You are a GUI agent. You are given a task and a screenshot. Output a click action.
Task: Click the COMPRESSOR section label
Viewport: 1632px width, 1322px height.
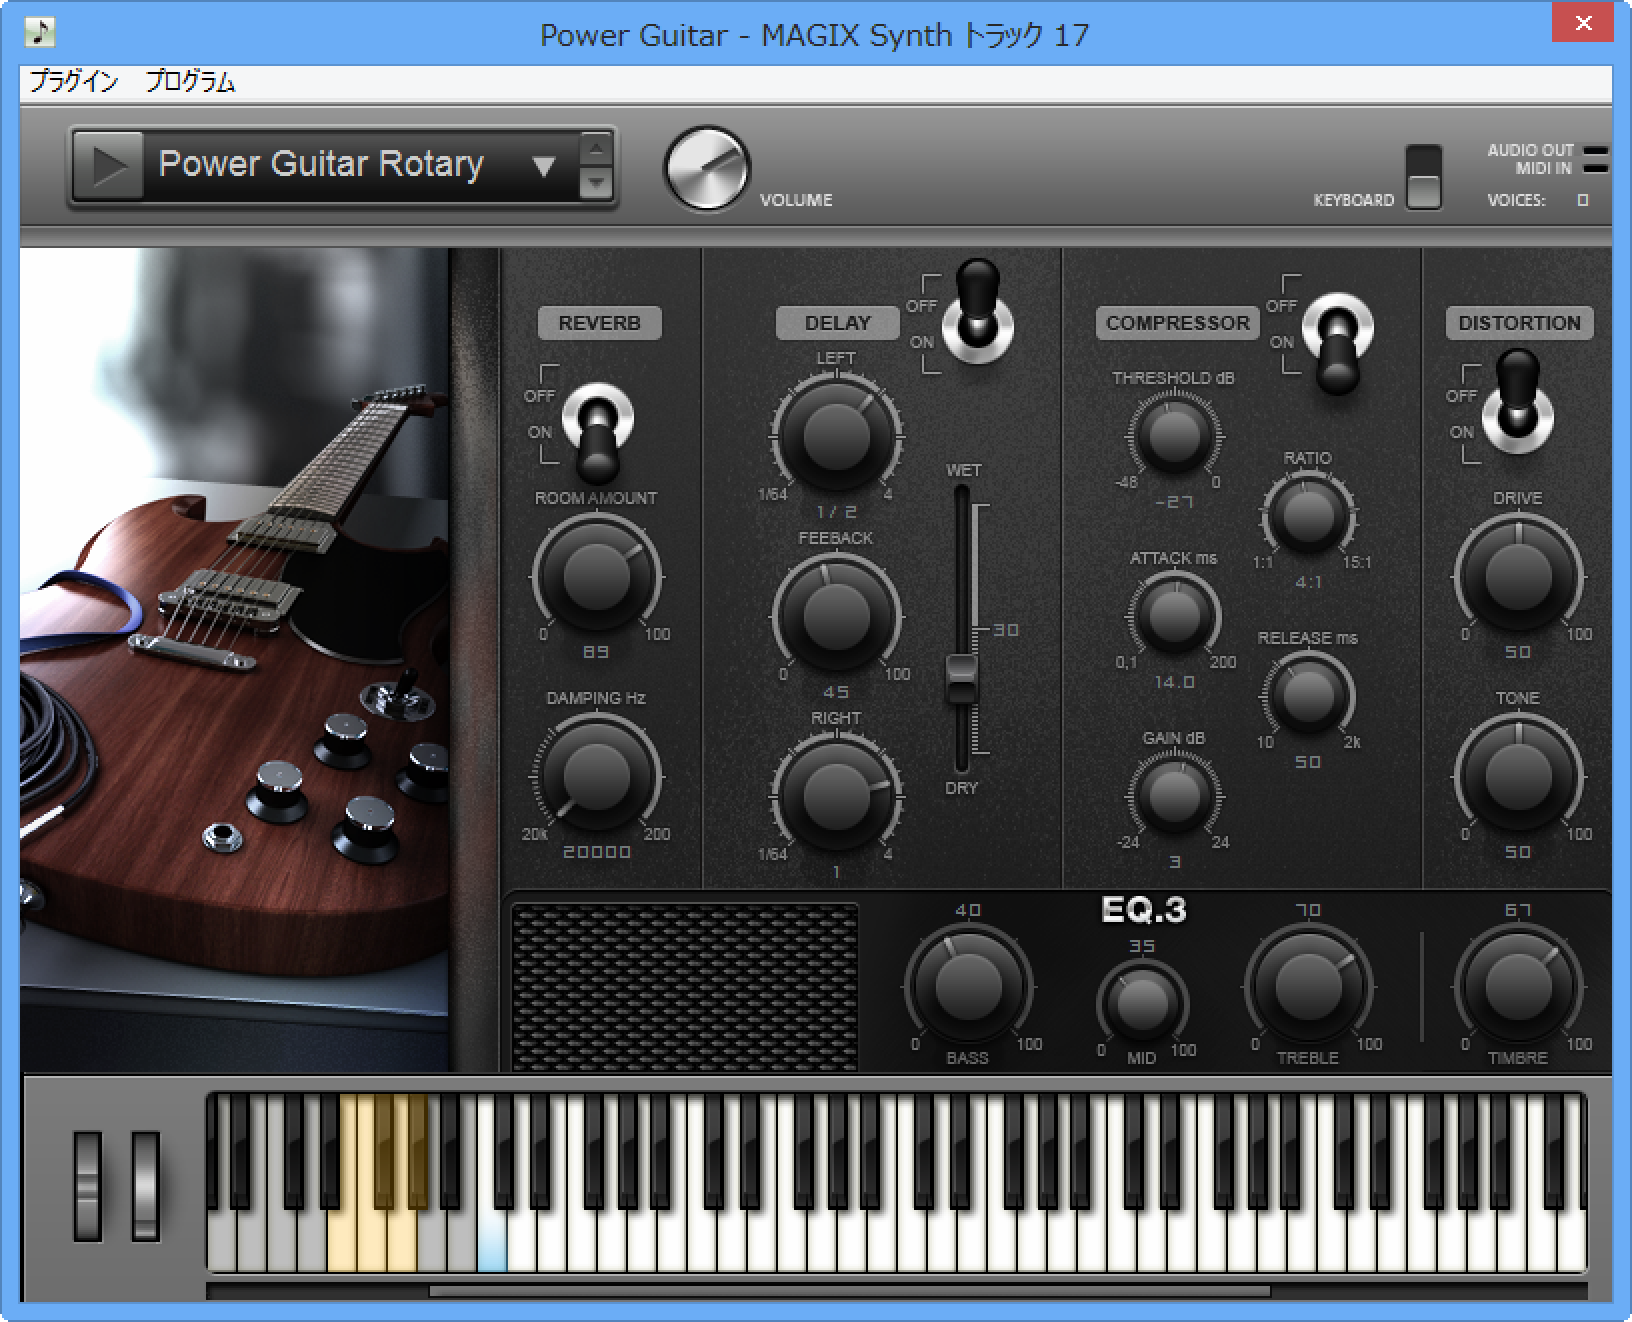coord(1177,323)
